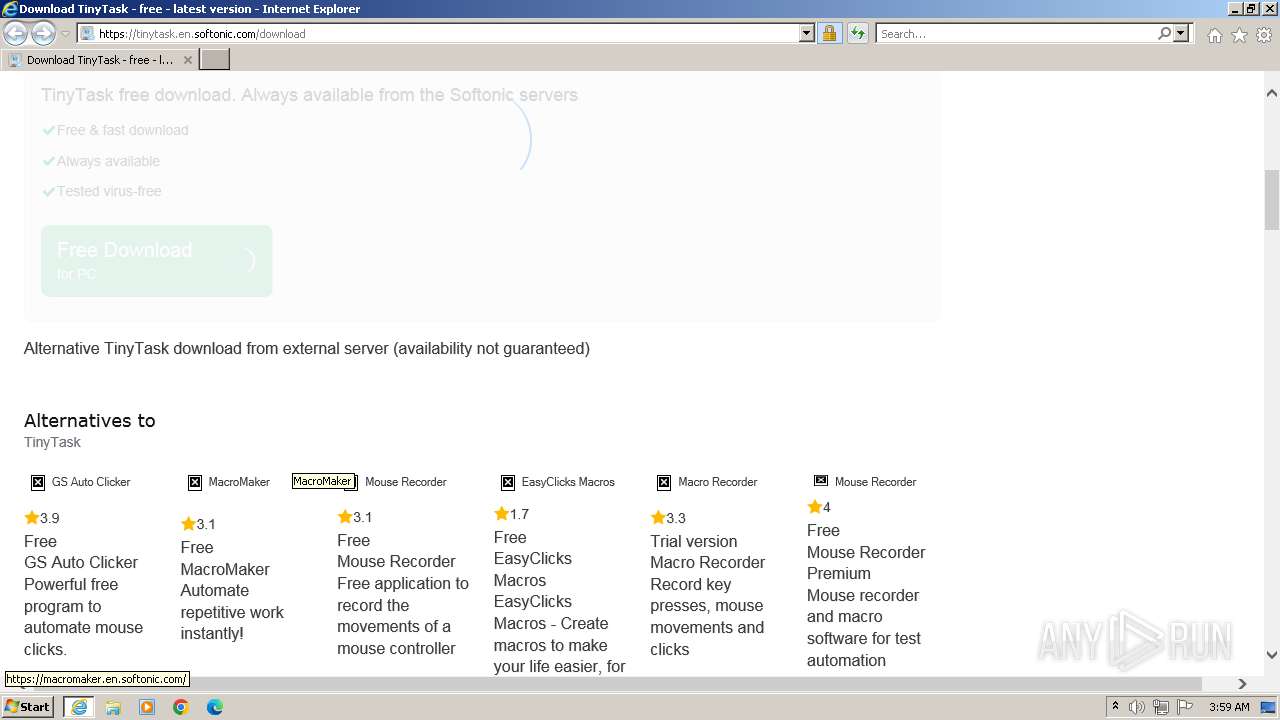The height and width of the screenshot is (720, 1280).
Task: Click the MacroMaker broken image icon
Action: [195, 482]
